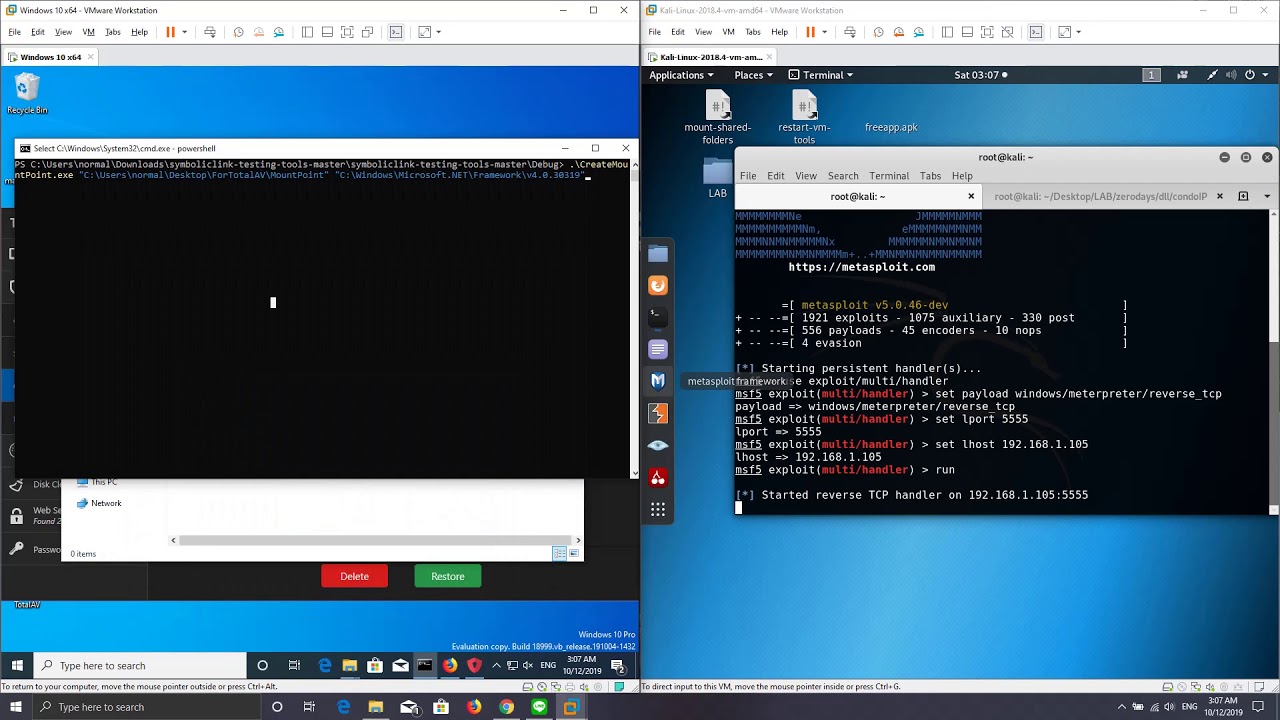The height and width of the screenshot is (720, 1280).
Task: Open Microsoft Store in guest taskbar
Action: pos(375,665)
